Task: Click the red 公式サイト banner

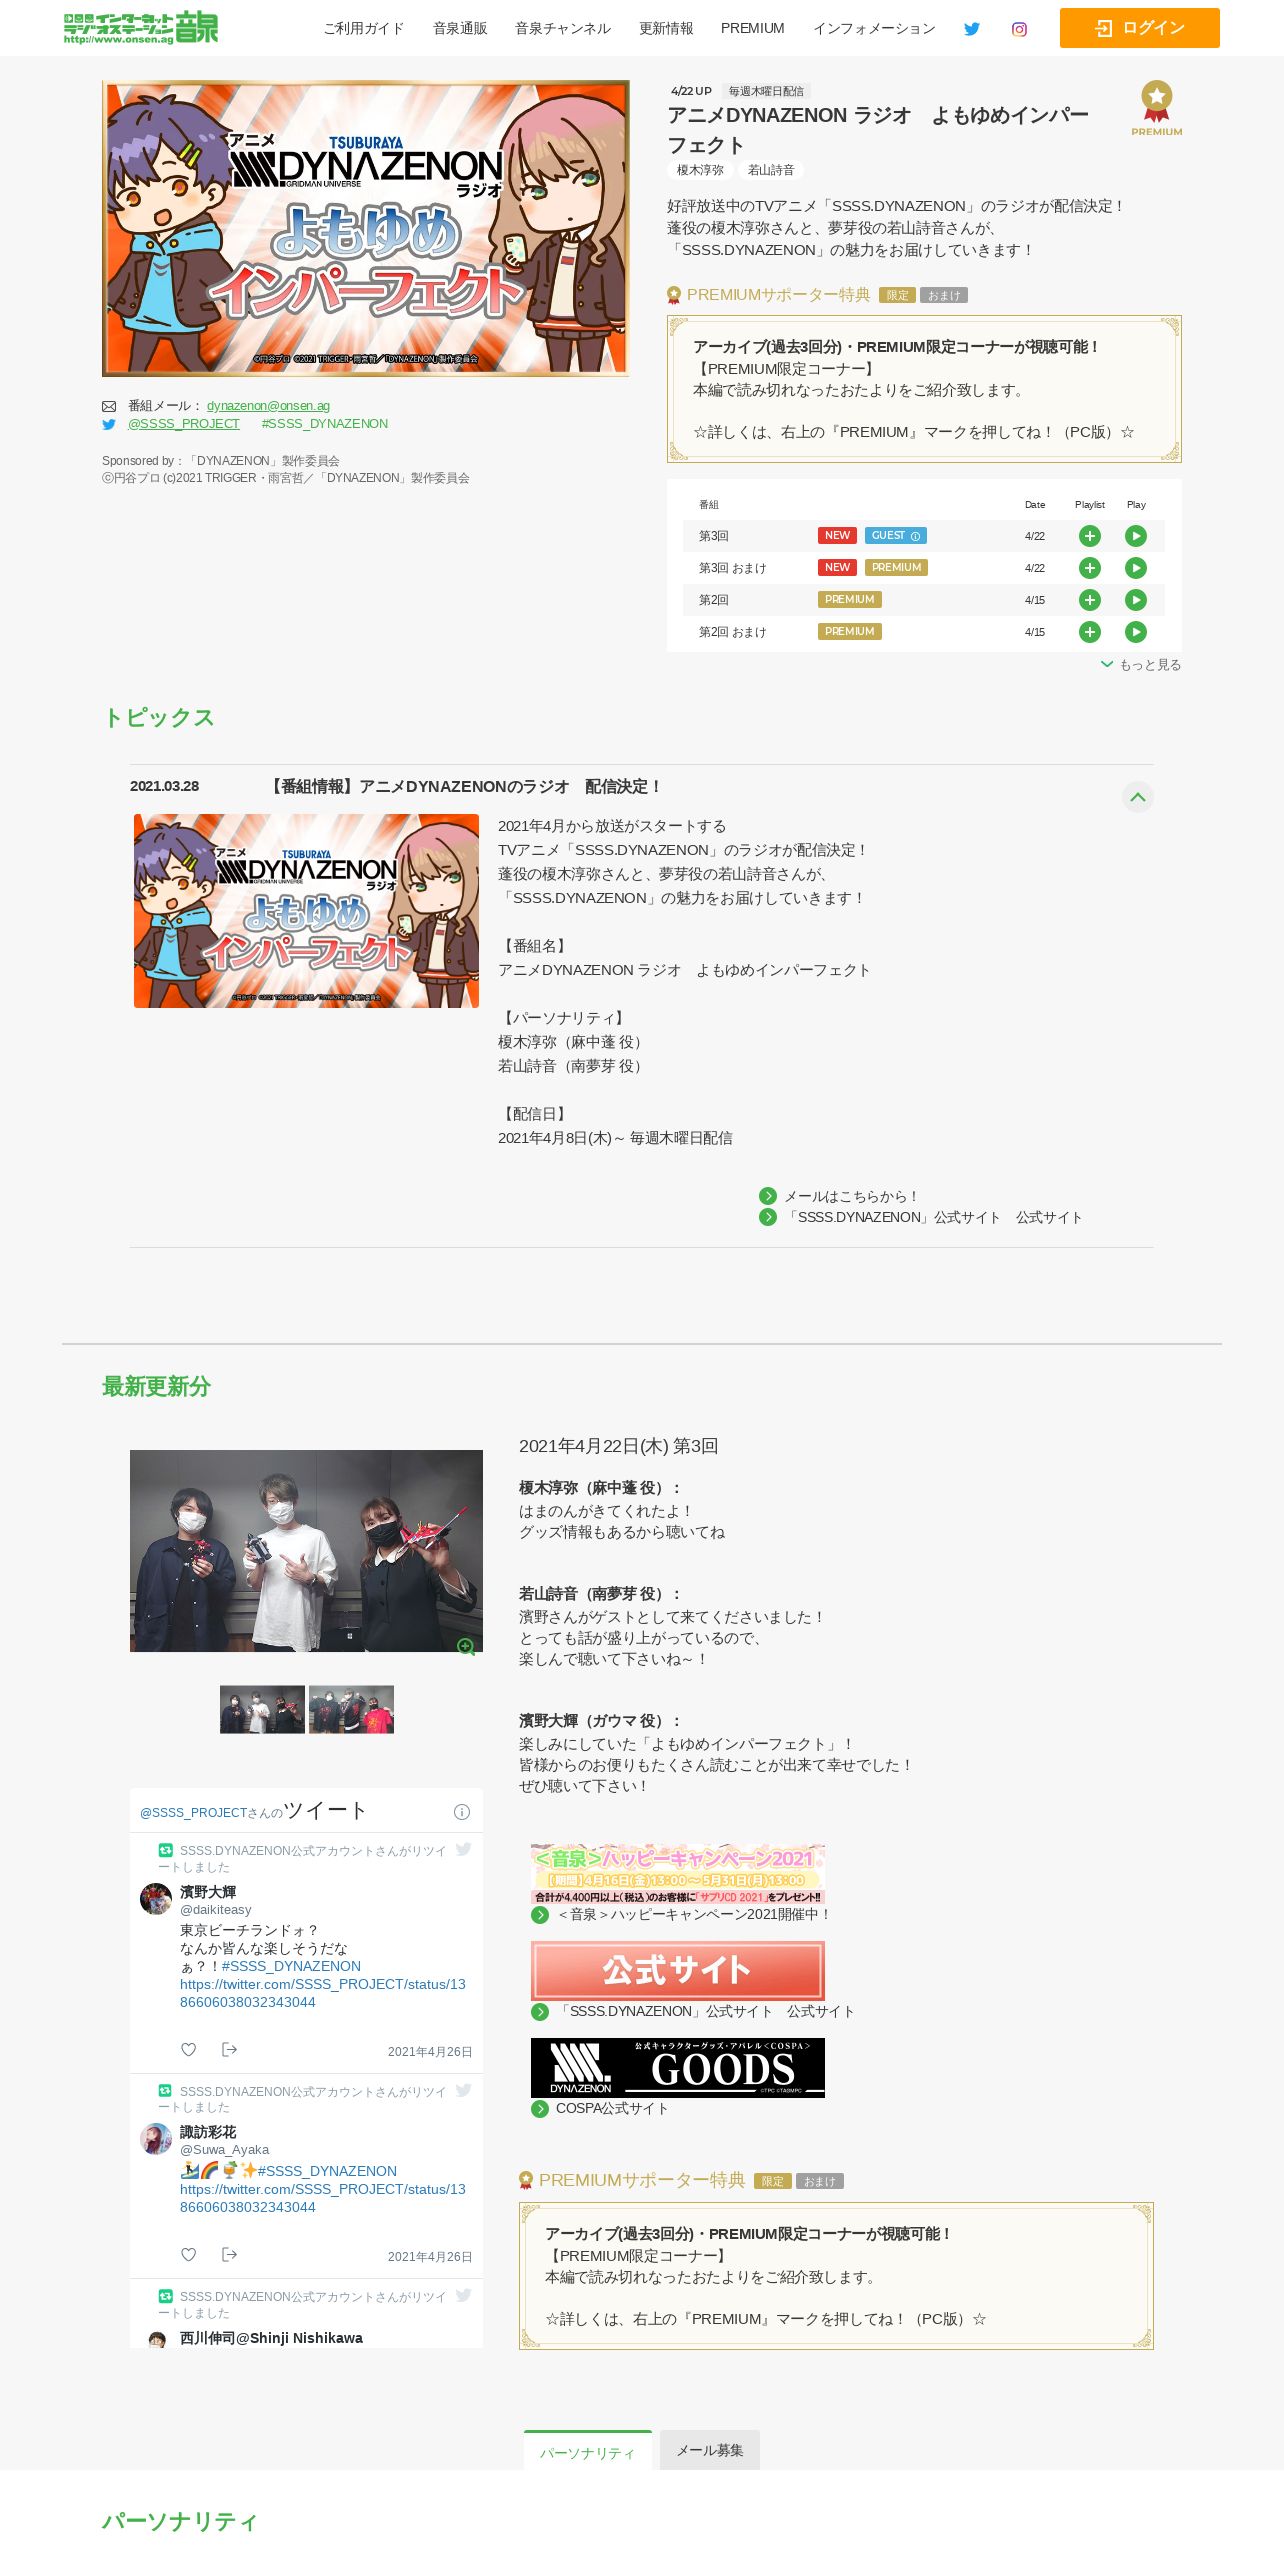Action: coord(678,1971)
